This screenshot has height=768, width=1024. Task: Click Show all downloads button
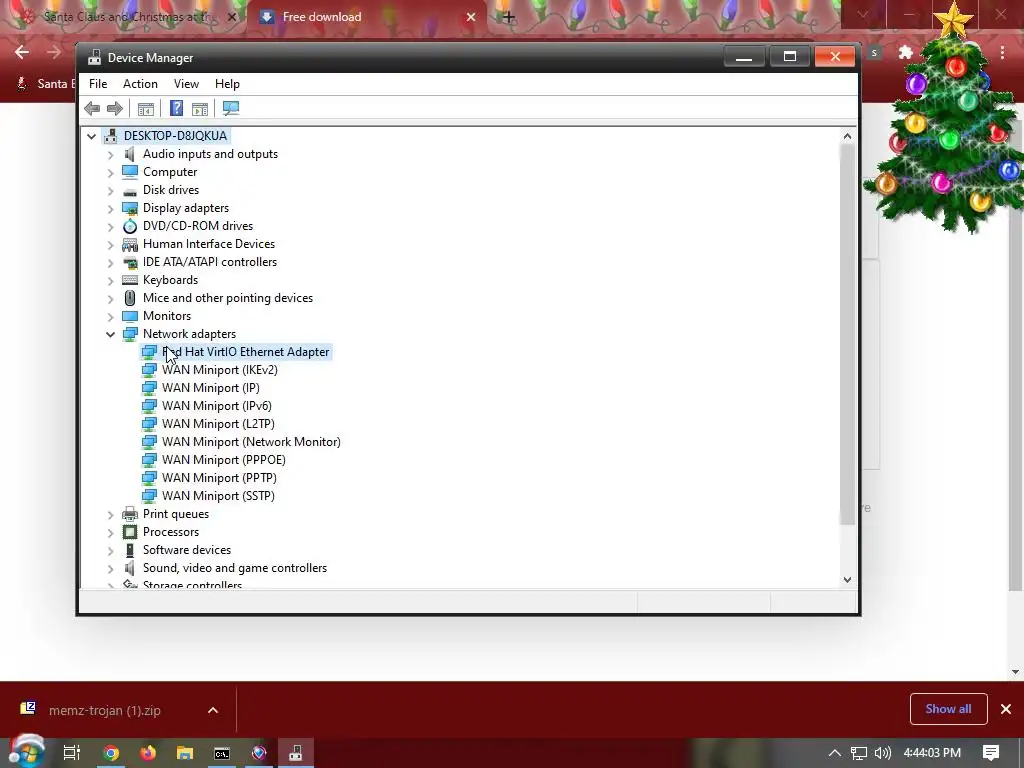coord(948,709)
